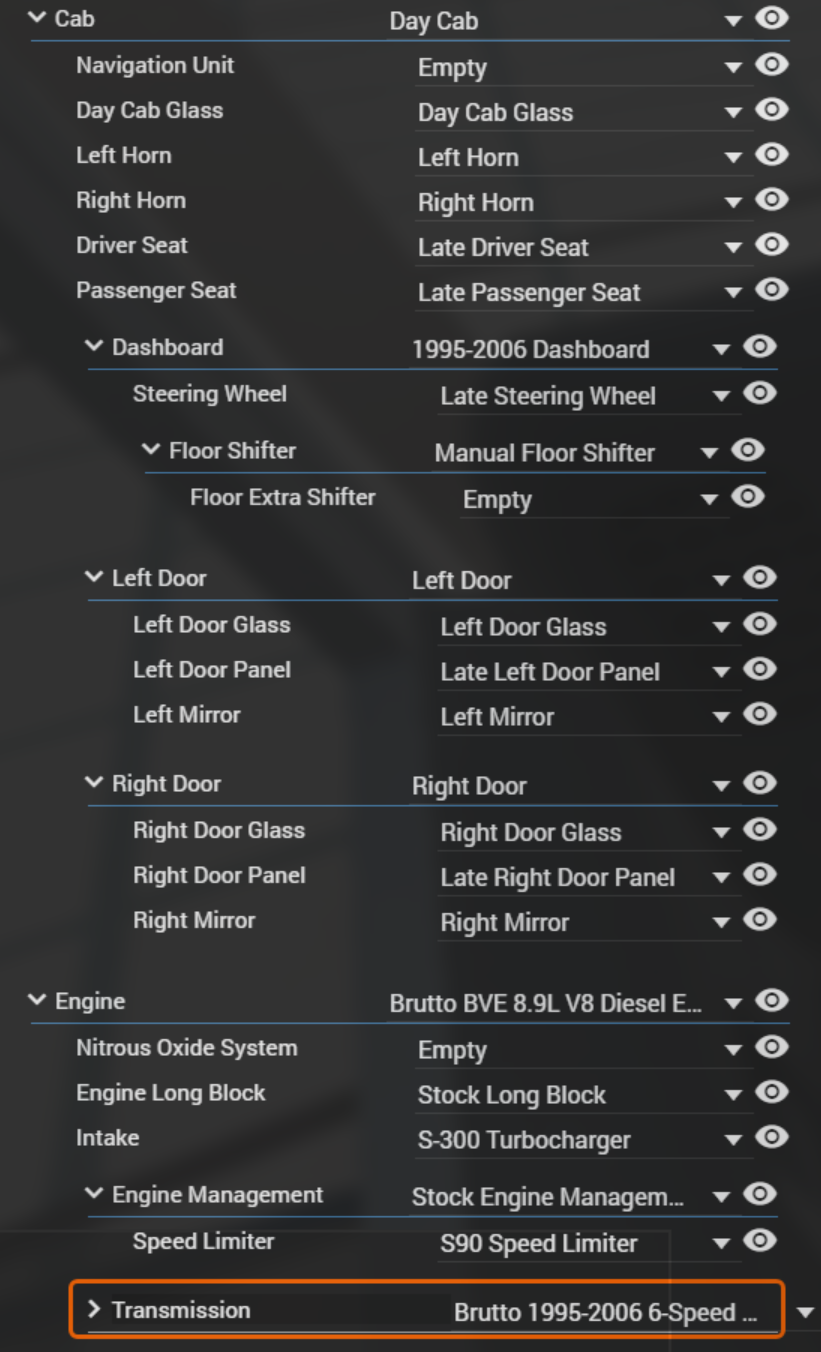Hide the Day Cab Glass part
The height and width of the screenshot is (1352, 821).
coord(771,110)
